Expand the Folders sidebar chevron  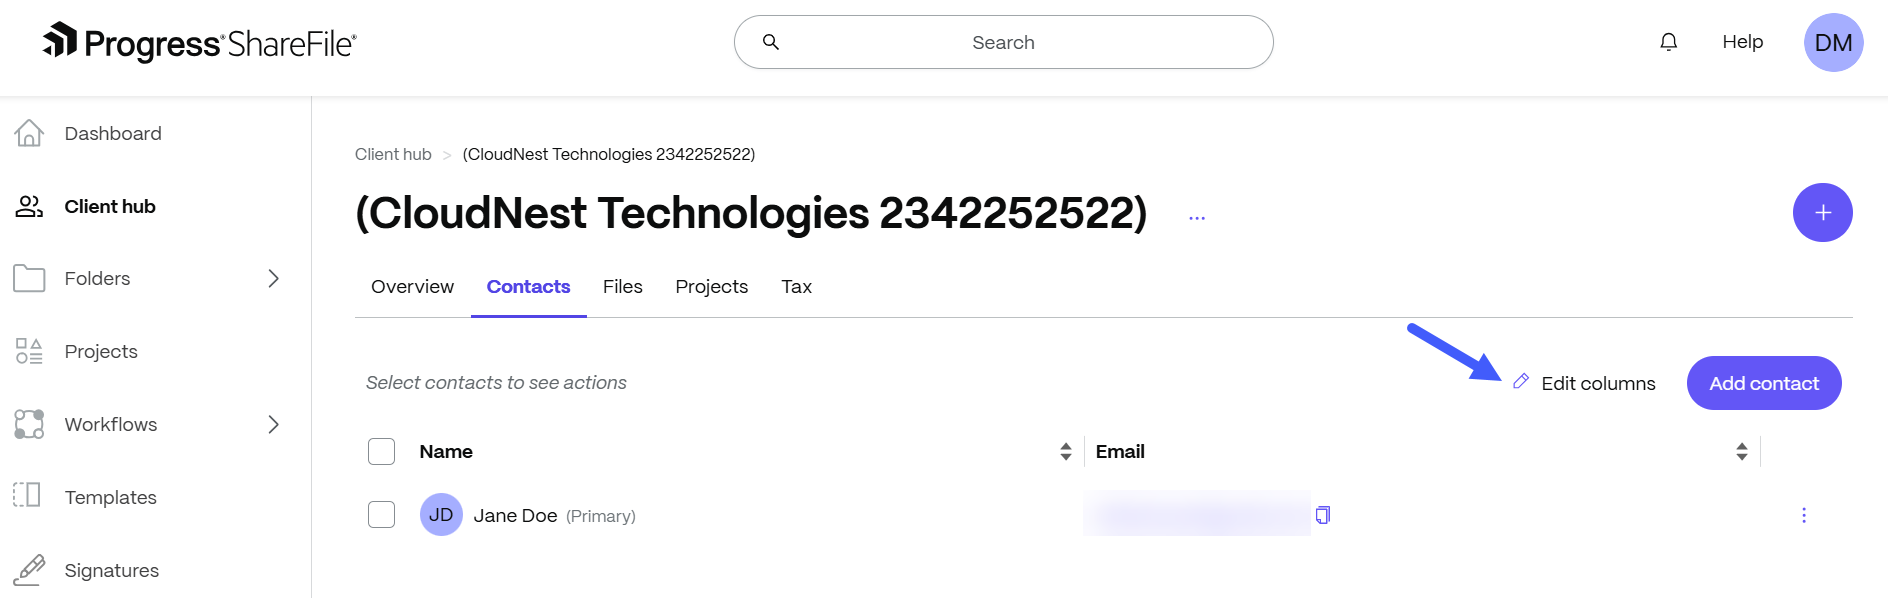coord(273,278)
